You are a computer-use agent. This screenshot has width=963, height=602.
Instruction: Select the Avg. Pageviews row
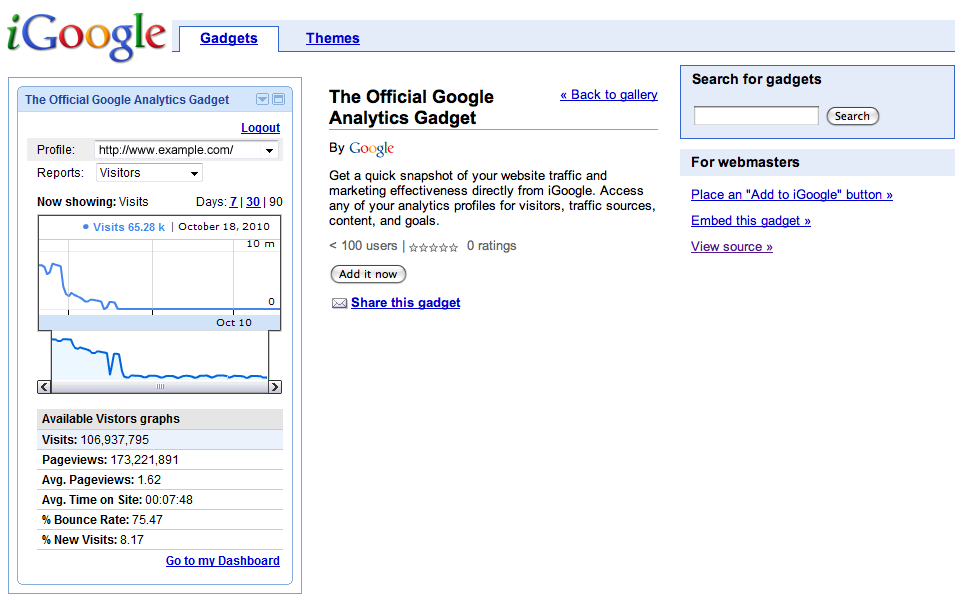coord(160,480)
